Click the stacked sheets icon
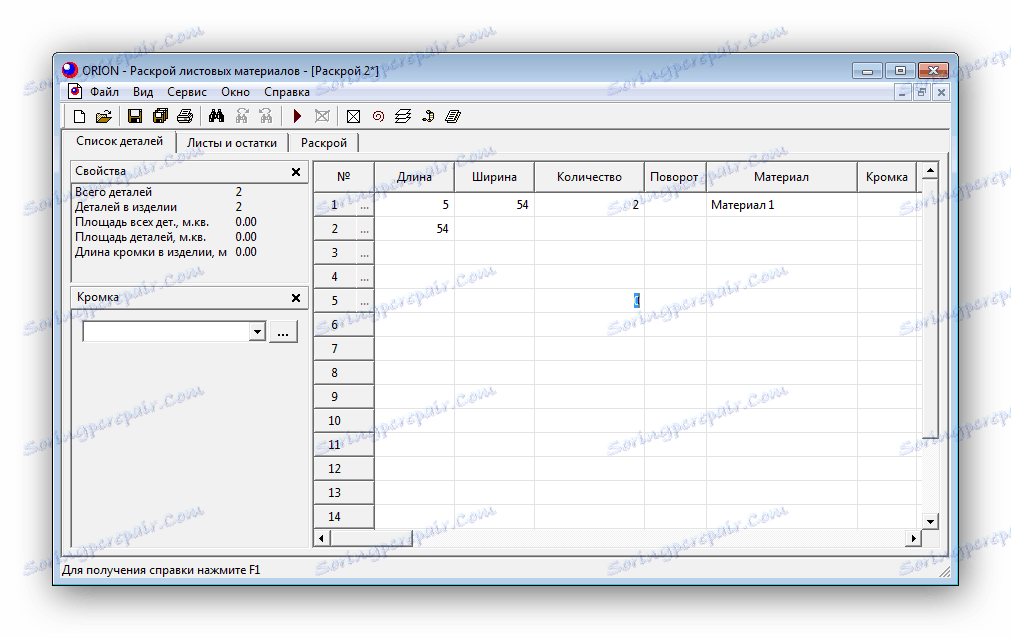The image size is (1011, 638). (403, 116)
